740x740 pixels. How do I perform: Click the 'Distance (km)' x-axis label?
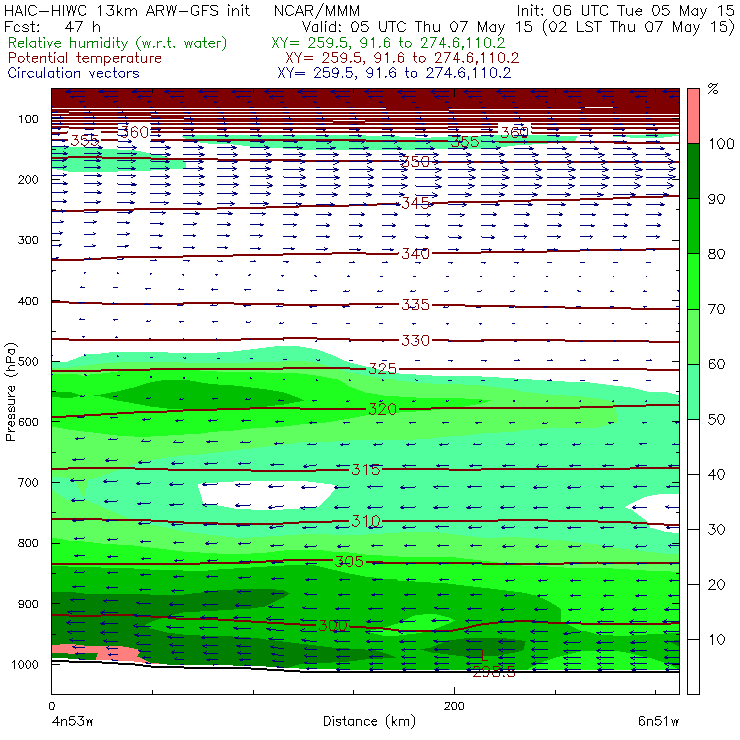pos(369,722)
